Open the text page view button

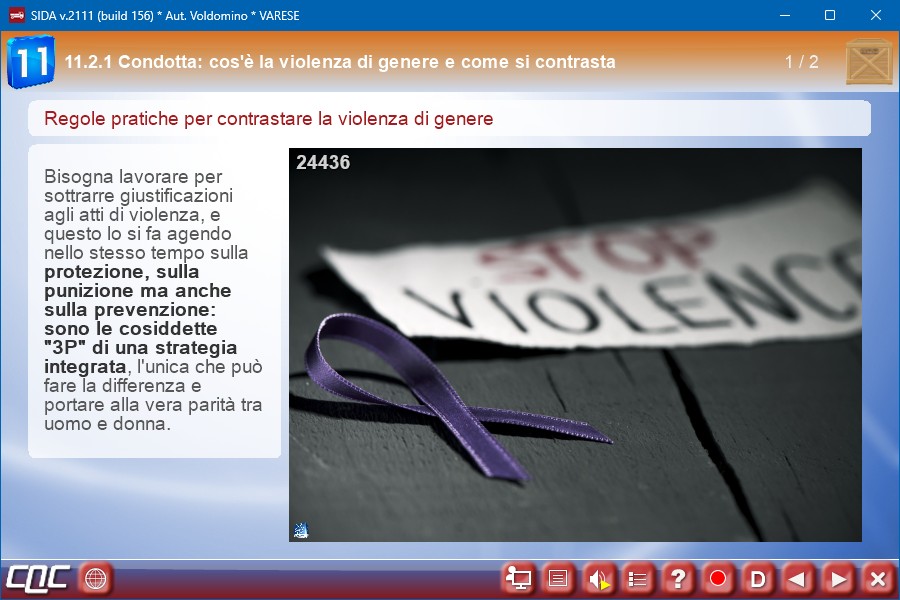coord(558,578)
